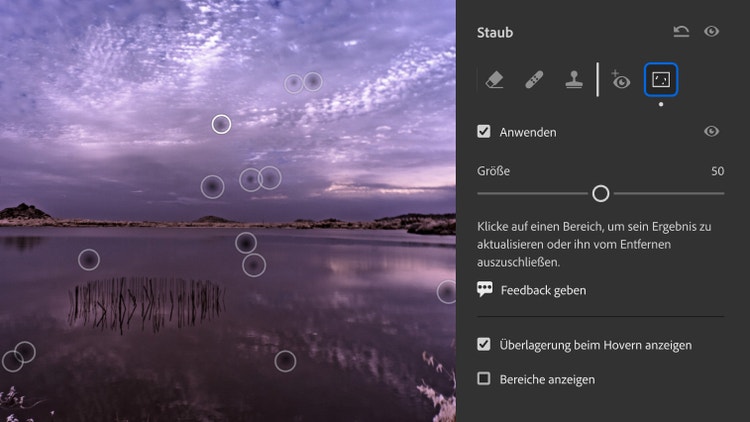Select the healing bandage tool

point(534,79)
